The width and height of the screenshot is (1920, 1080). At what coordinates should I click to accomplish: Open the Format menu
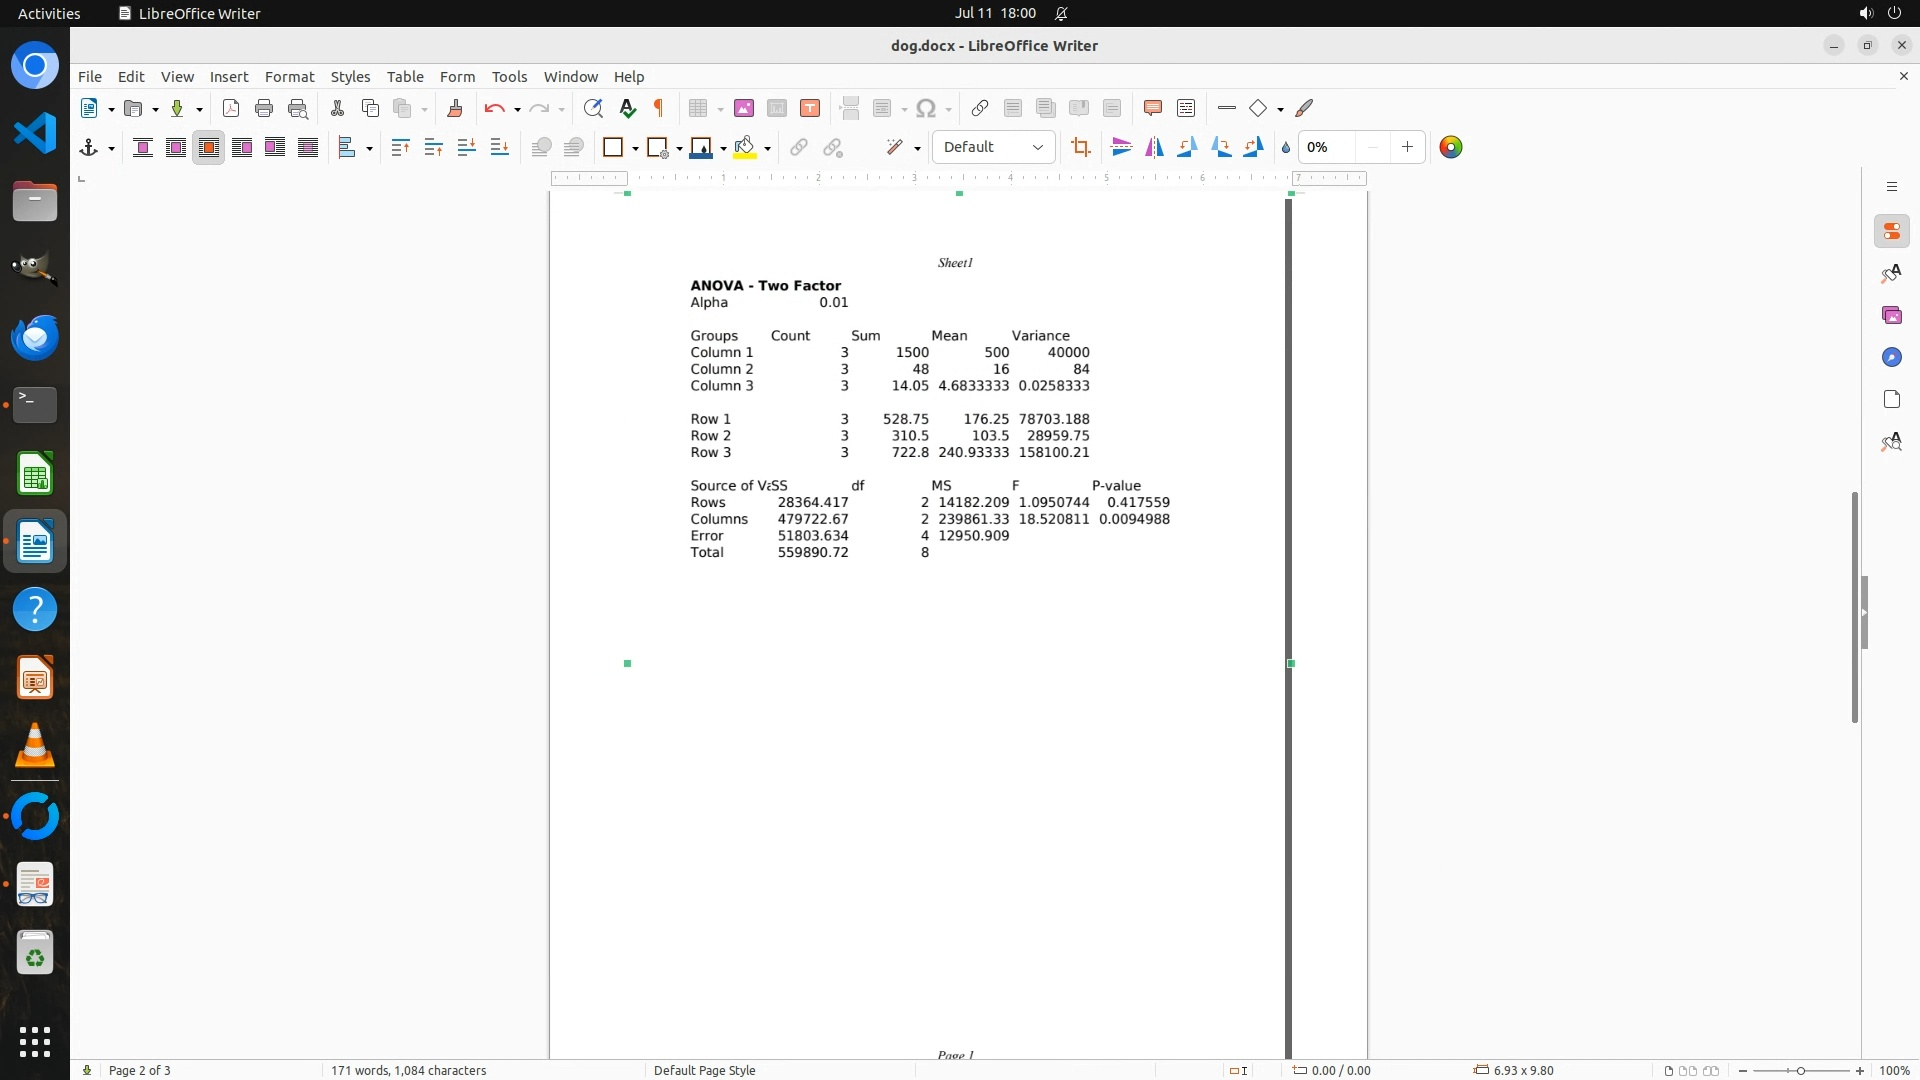(x=289, y=76)
